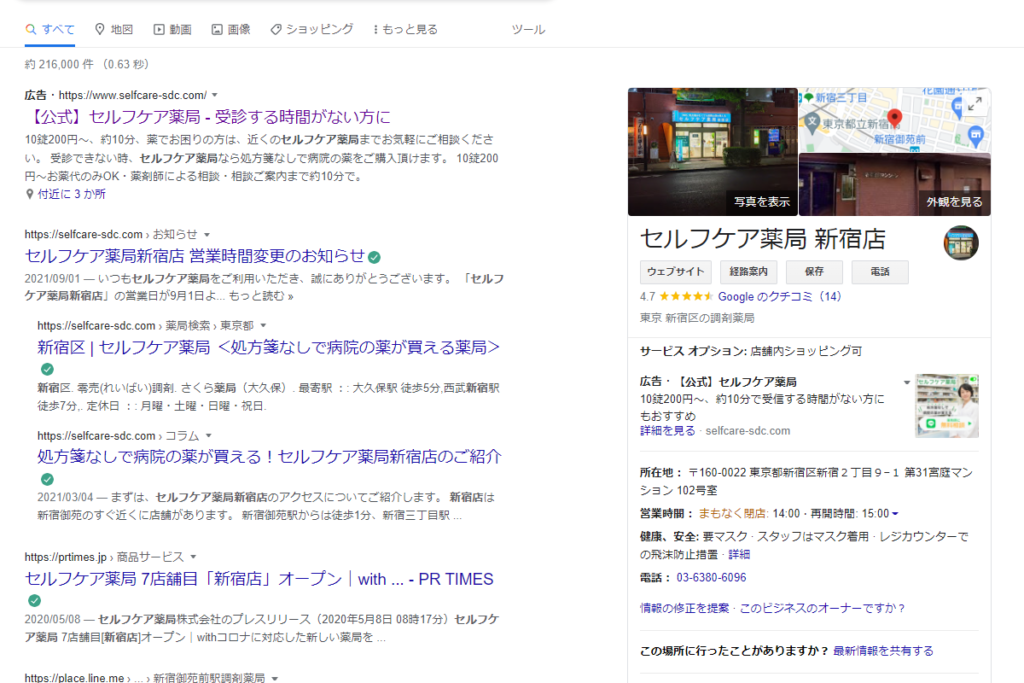This screenshot has height=683, width=1024.
Task: Click the 付近に 3 か所 location link
Action: coord(72,194)
